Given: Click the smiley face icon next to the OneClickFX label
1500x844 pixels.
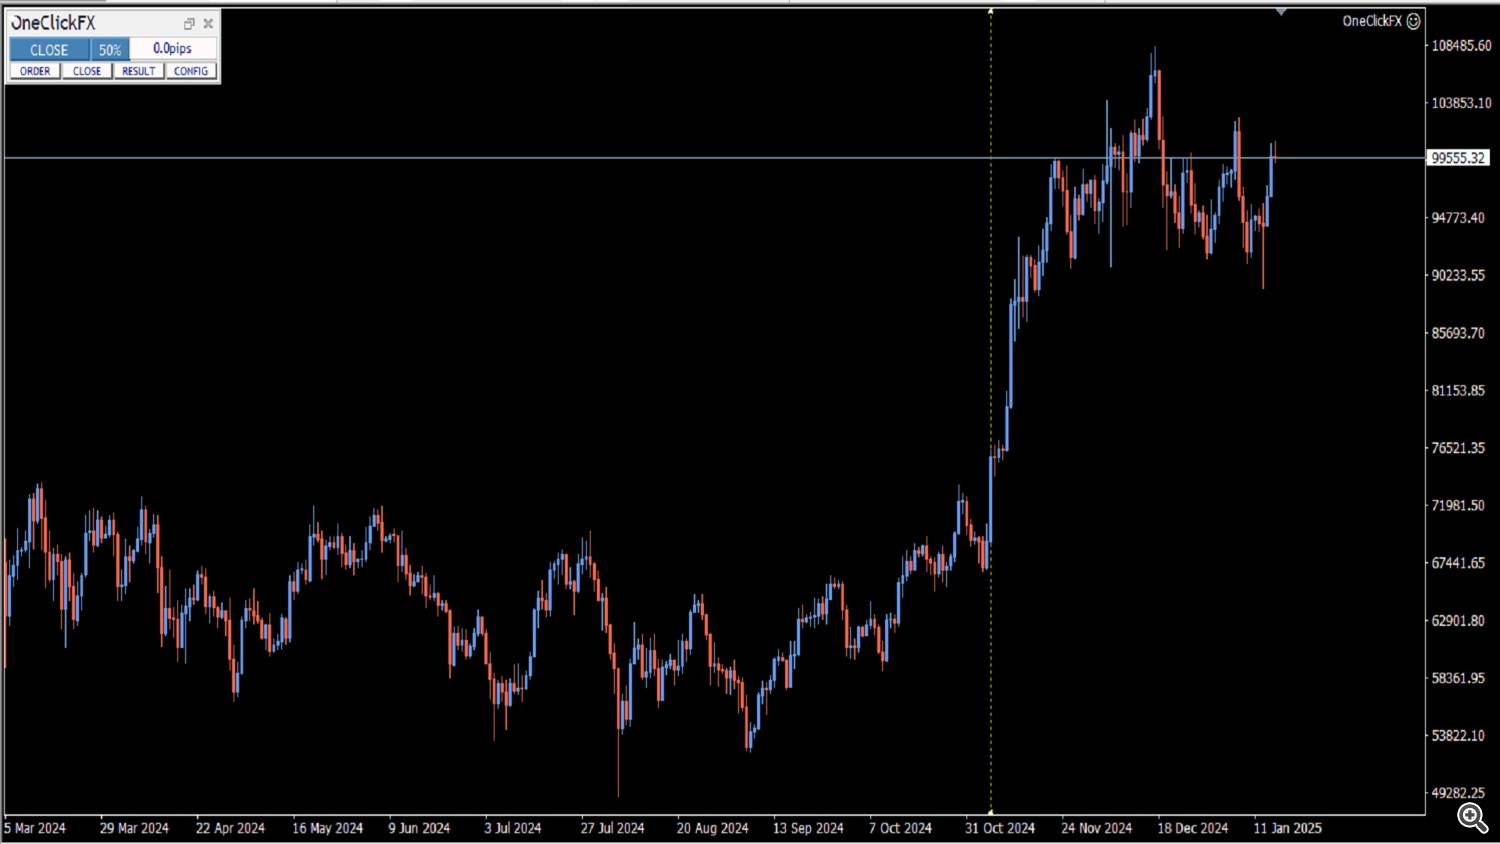Looking at the screenshot, I should 1413,21.
